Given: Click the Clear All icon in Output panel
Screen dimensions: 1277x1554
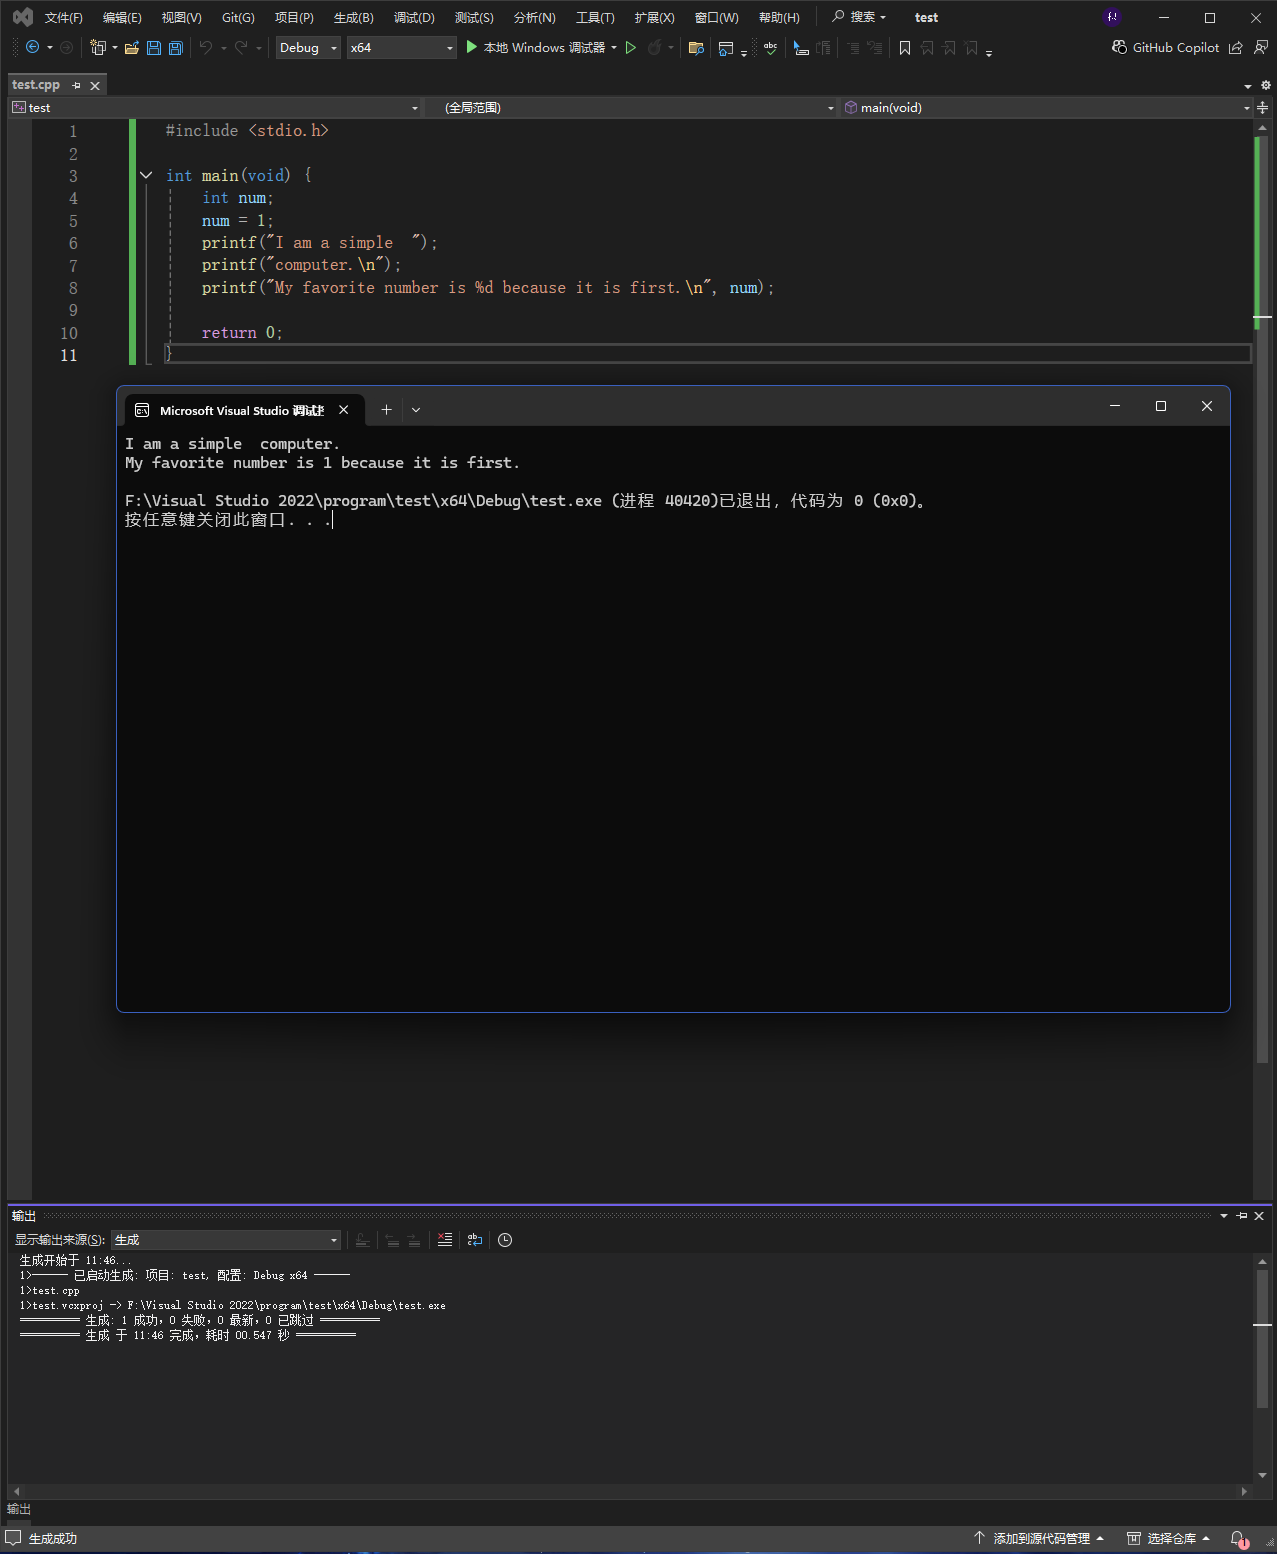Looking at the screenshot, I should [x=445, y=1240].
